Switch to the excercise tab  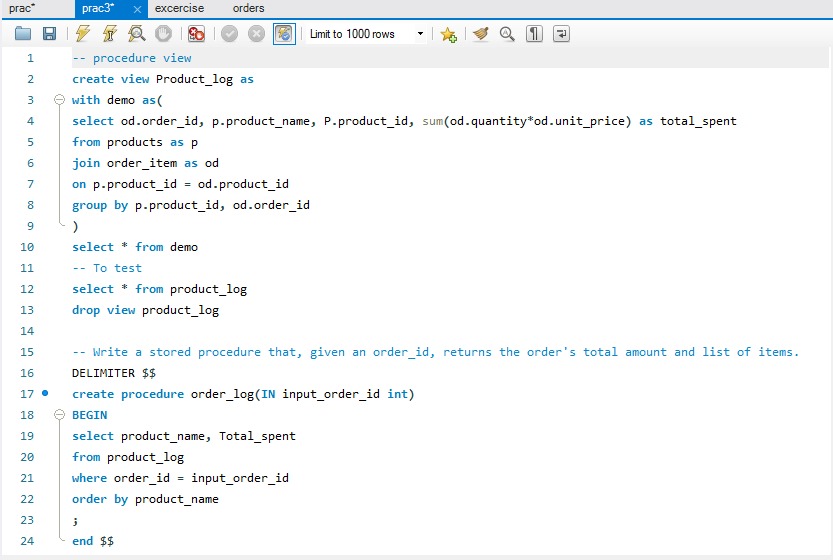coord(179,9)
